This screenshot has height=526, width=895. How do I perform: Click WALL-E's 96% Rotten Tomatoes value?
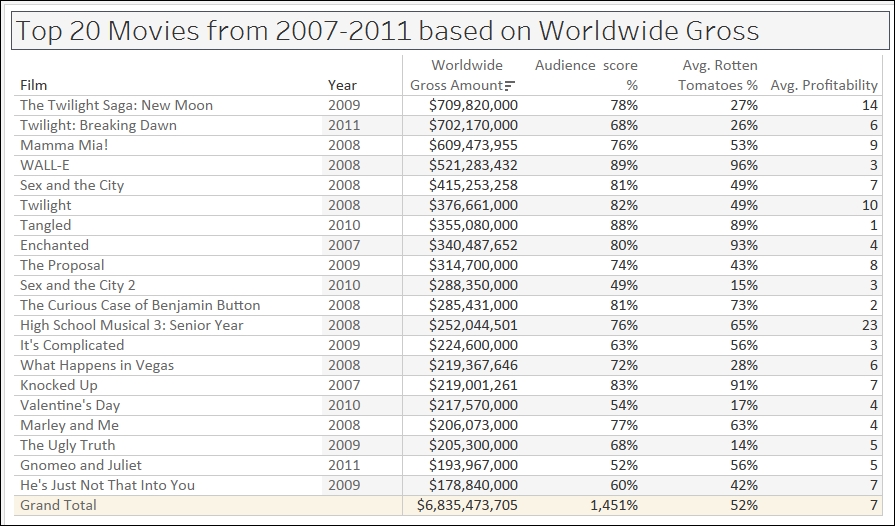click(744, 165)
